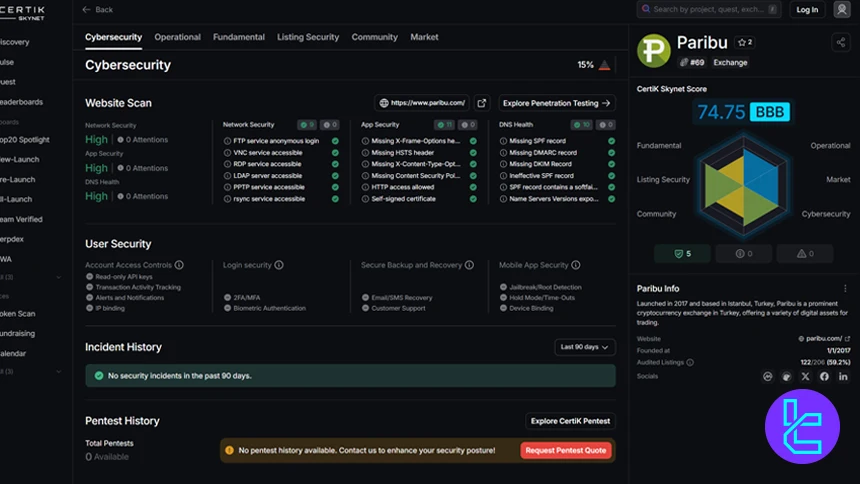Click the Explore Penetration Testing button

(x=557, y=103)
